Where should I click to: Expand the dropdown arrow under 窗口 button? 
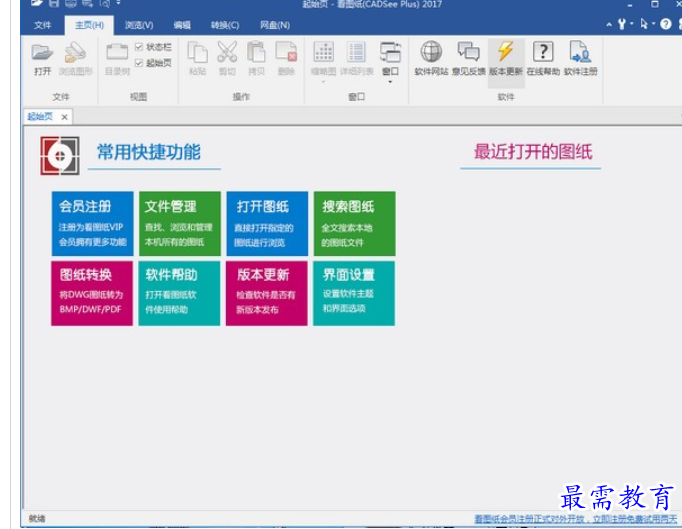click(x=390, y=82)
